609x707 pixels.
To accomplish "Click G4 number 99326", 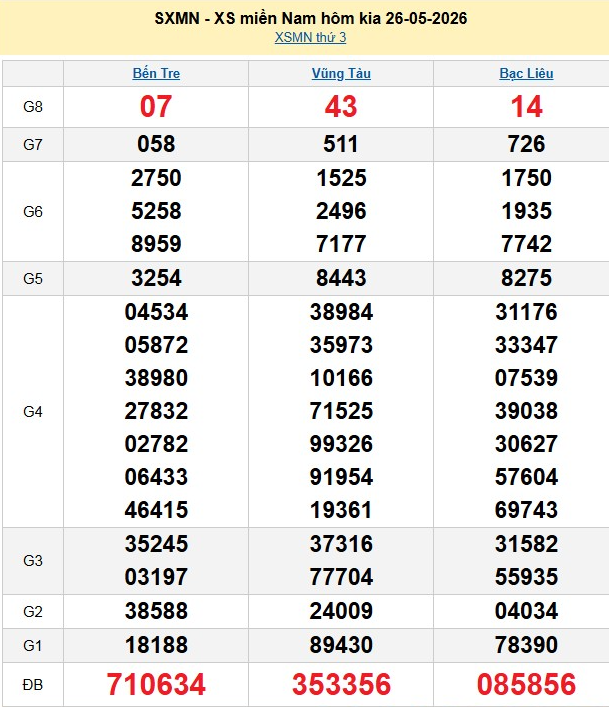I will 341,444.
